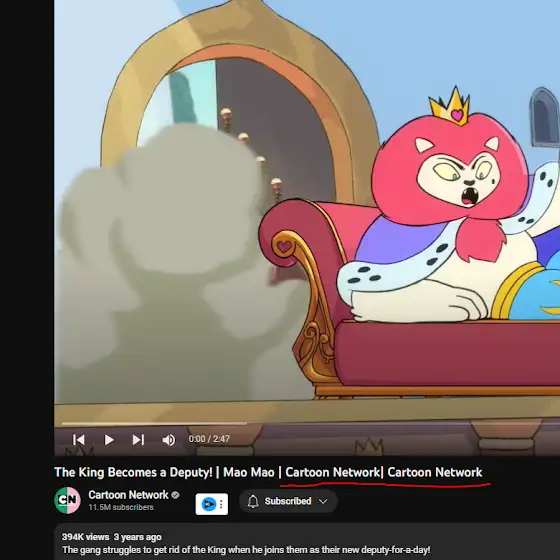Click the notification bell icon
This screenshot has width=560, height=560.
click(x=253, y=501)
